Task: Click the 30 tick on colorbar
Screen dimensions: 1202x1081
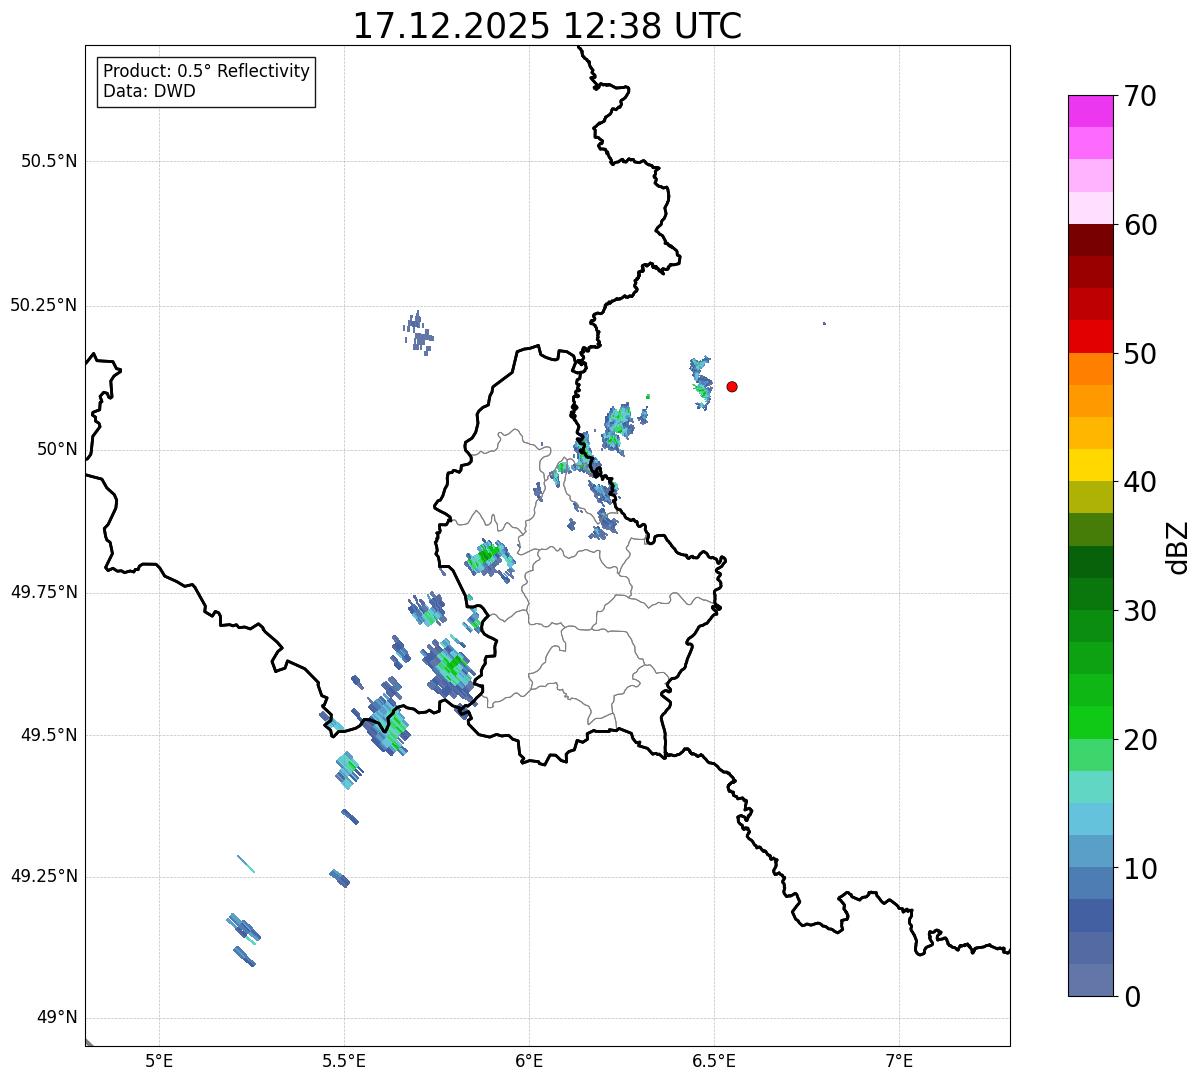Action: click(1140, 611)
